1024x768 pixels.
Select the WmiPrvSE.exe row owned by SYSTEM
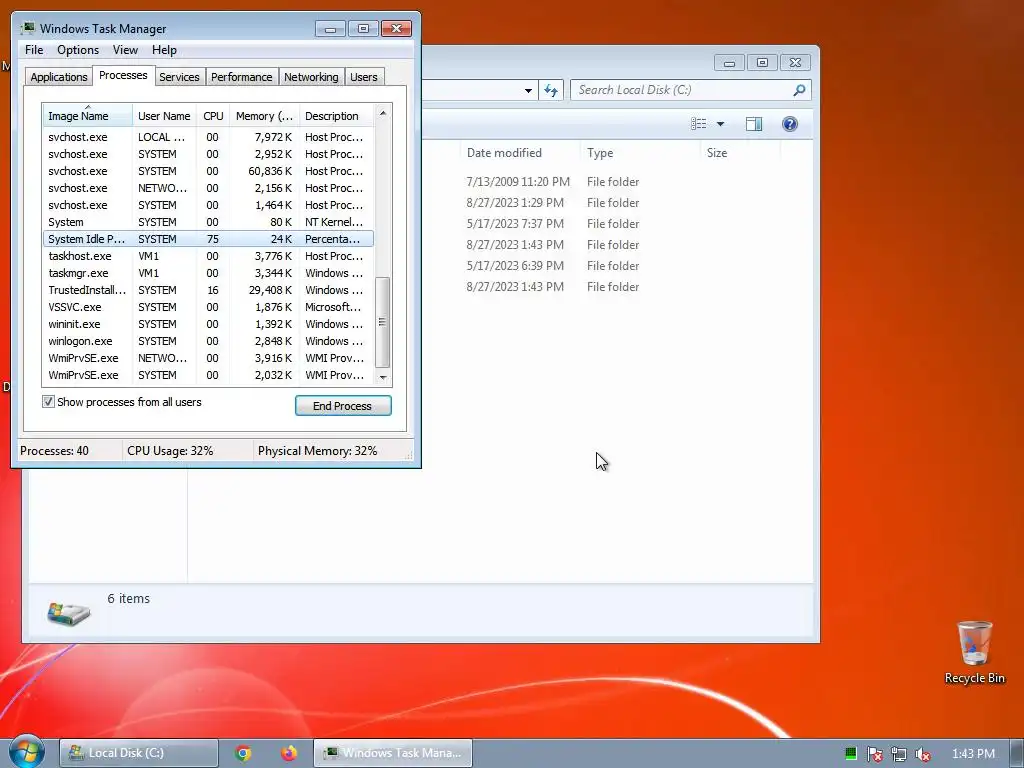(208, 375)
